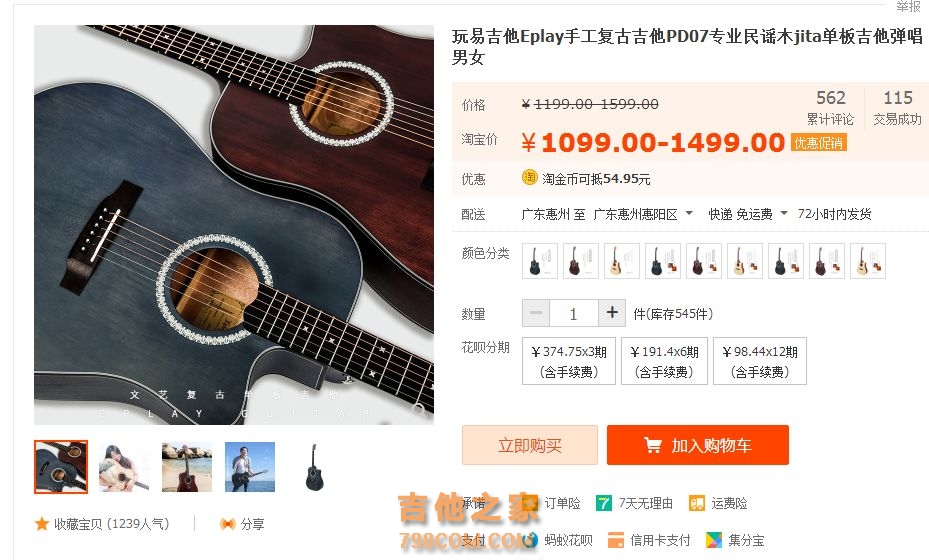Click the favorite star icon
The image size is (929, 560).
coord(41,524)
